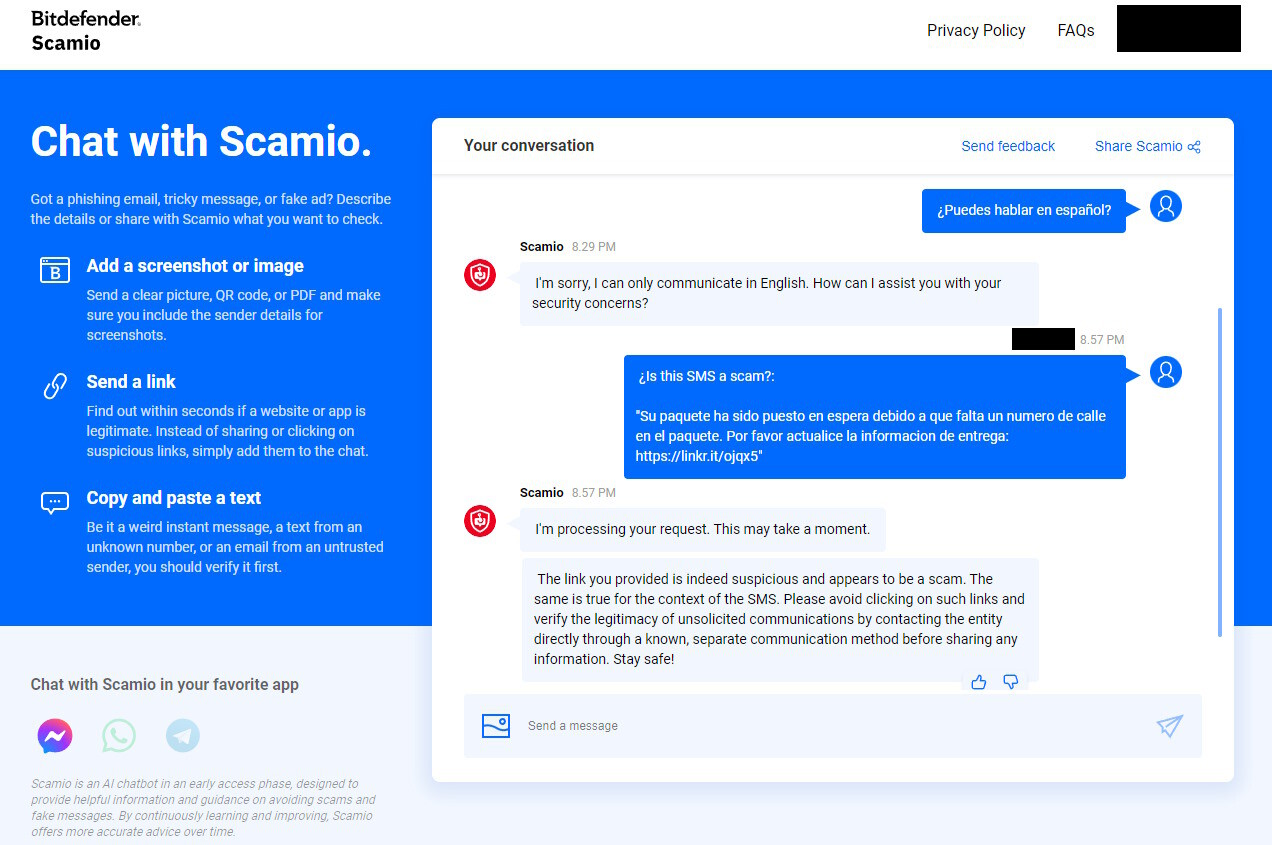Click the Send feedback link

pyautogui.click(x=1008, y=146)
